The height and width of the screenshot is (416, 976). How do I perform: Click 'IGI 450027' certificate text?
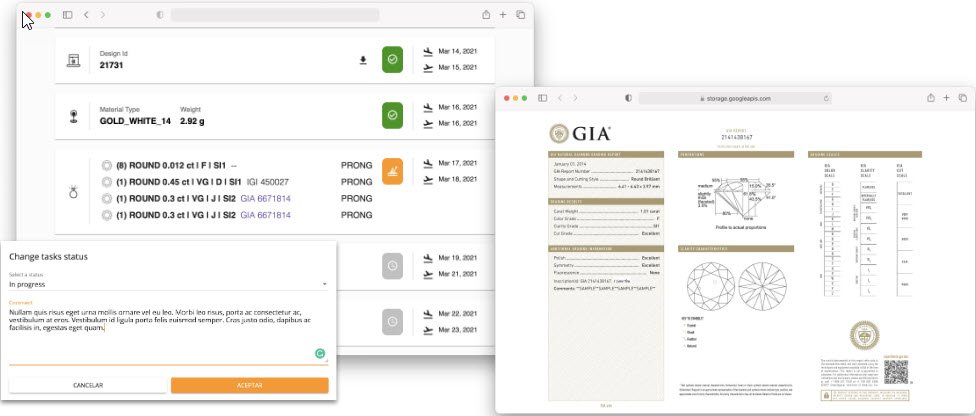click(x=268, y=182)
